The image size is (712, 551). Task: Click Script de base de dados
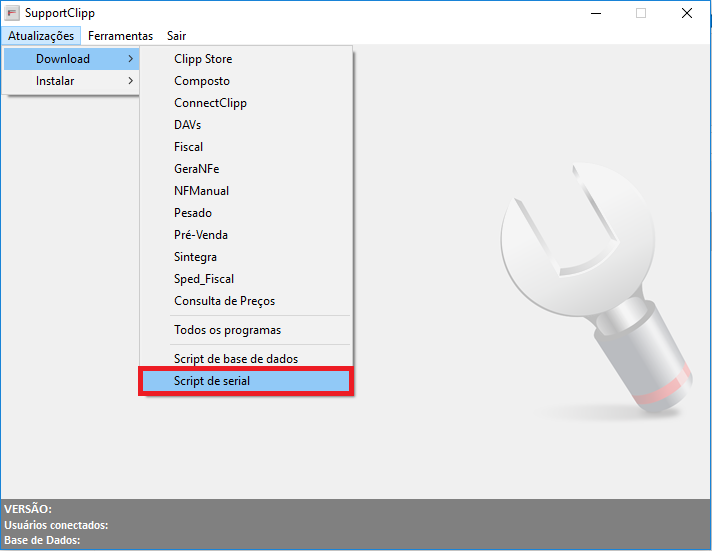click(236, 359)
